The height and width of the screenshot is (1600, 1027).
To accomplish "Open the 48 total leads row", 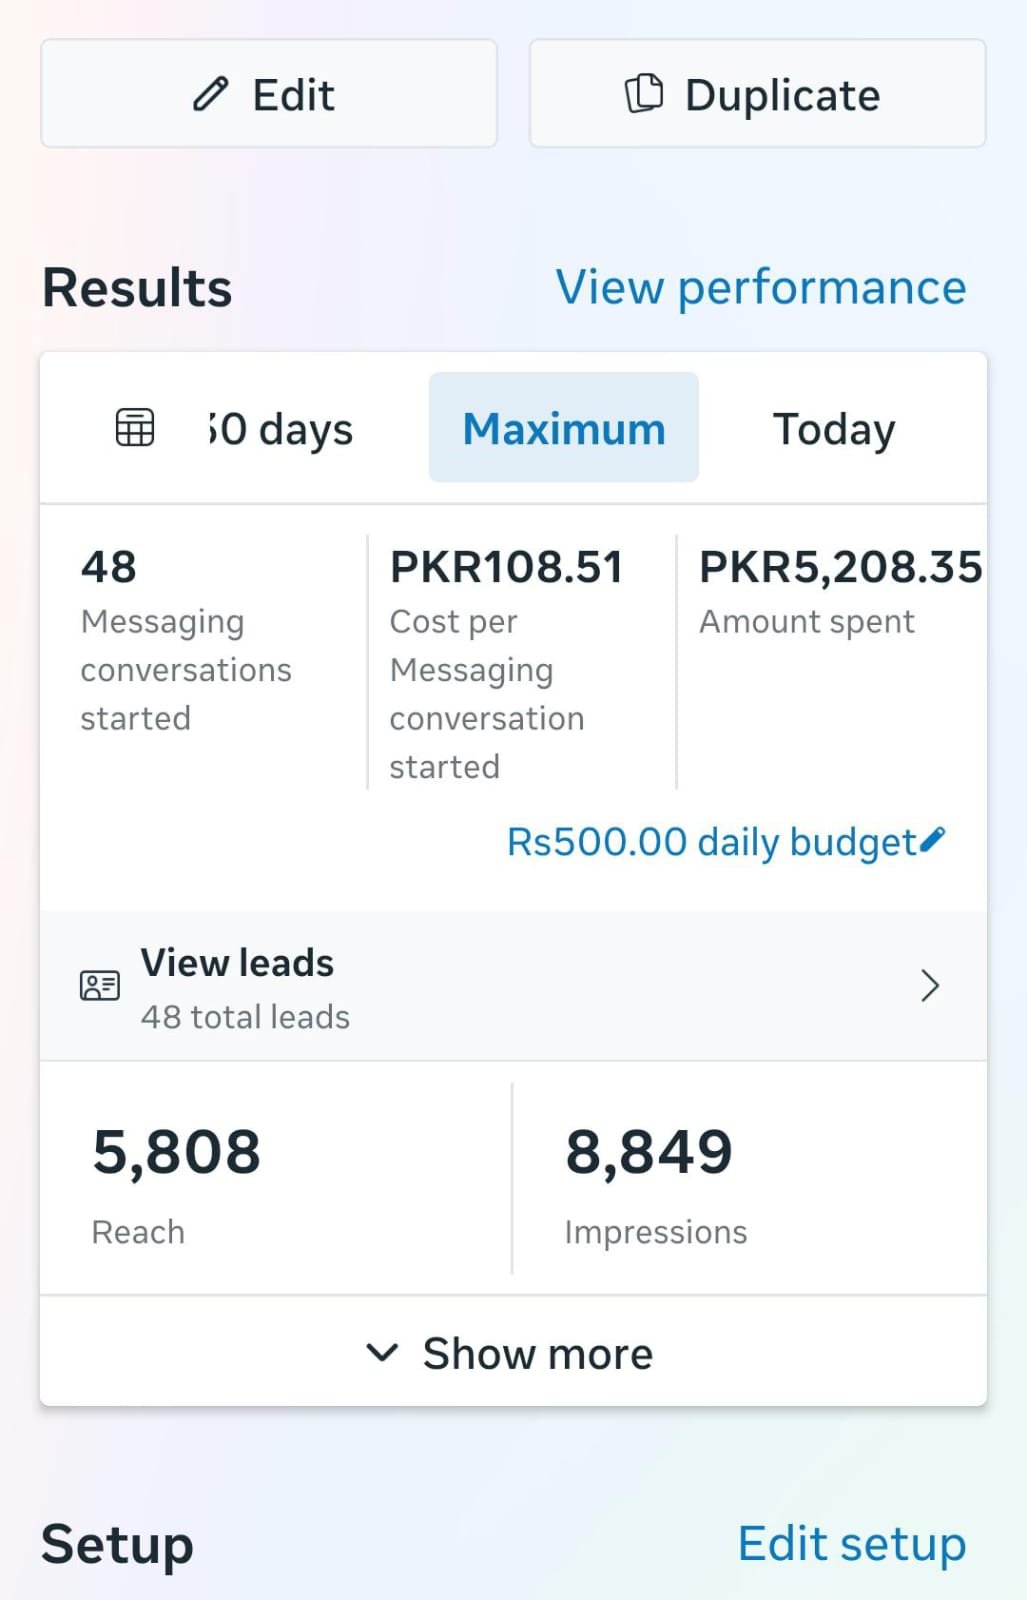I will click(246, 1017).
